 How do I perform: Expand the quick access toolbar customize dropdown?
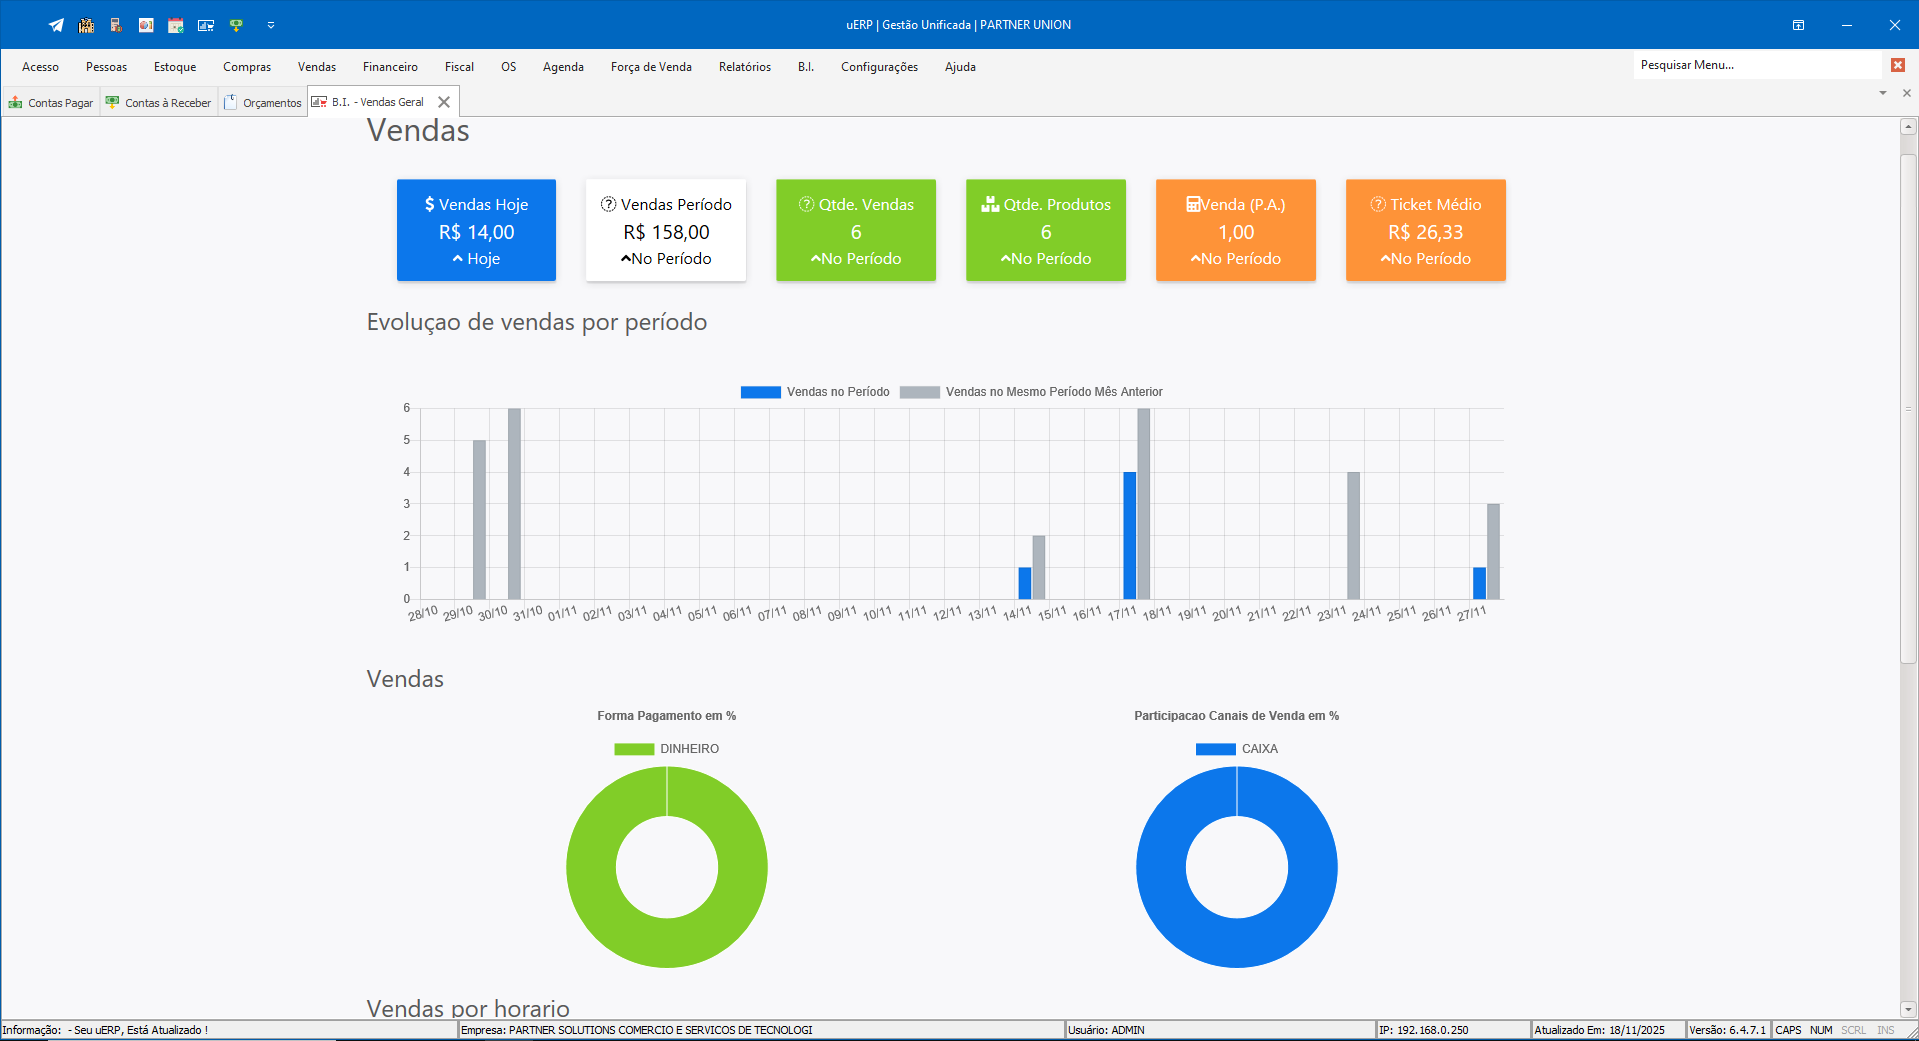271,25
